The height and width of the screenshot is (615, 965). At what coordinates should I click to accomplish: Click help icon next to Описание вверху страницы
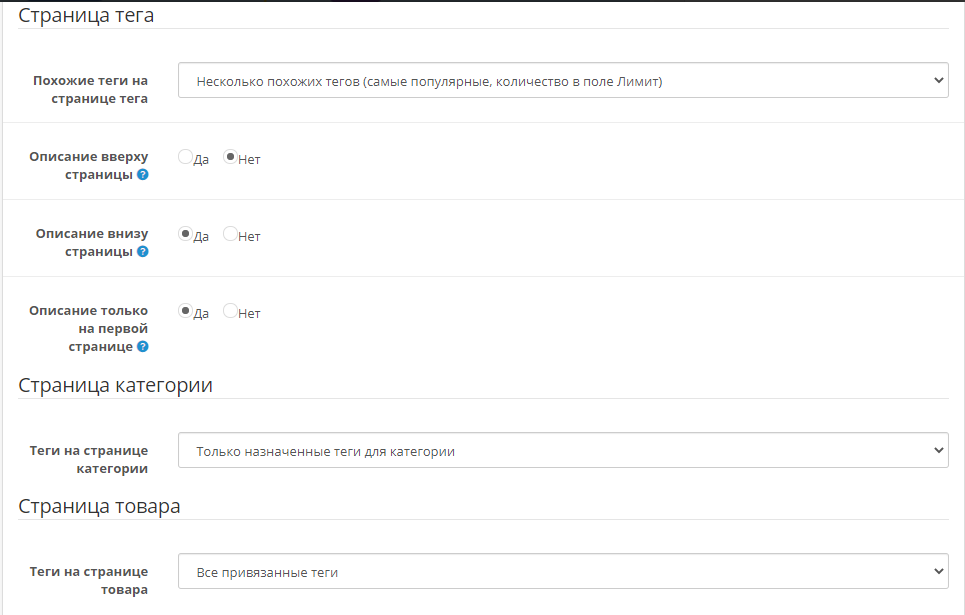pyautogui.click(x=143, y=175)
